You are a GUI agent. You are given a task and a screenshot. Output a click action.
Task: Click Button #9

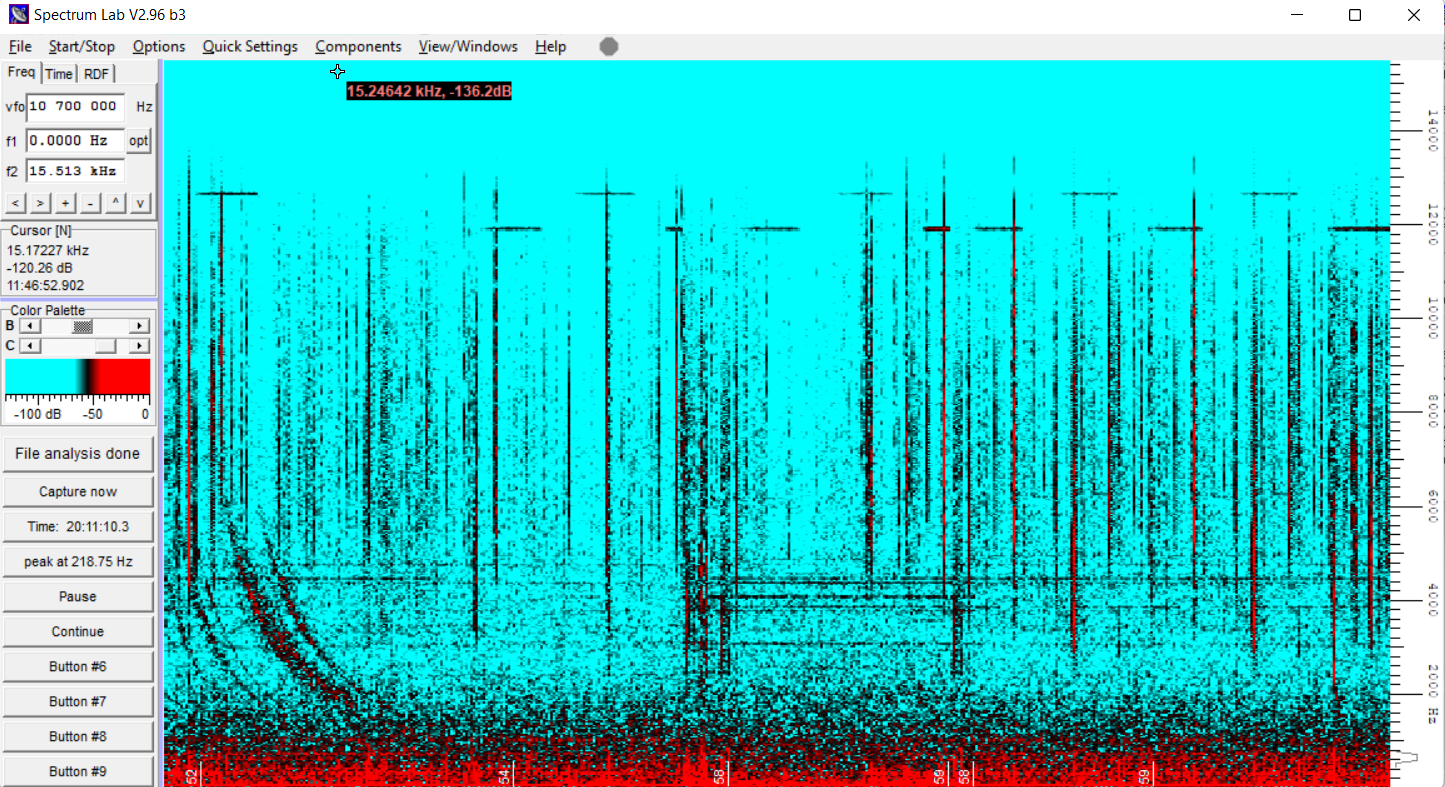click(78, 771)
